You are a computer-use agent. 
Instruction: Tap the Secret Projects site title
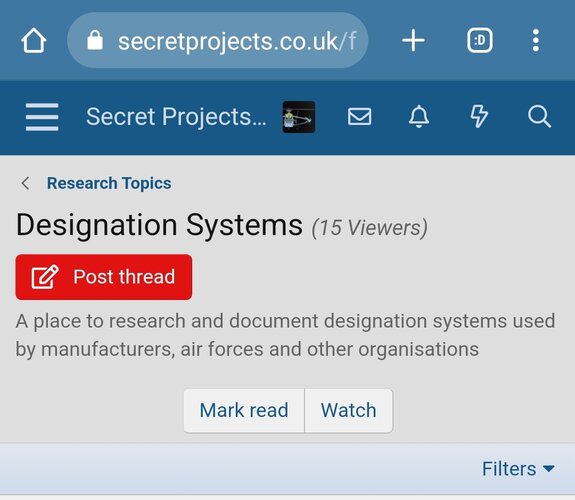tap(176, 117)
